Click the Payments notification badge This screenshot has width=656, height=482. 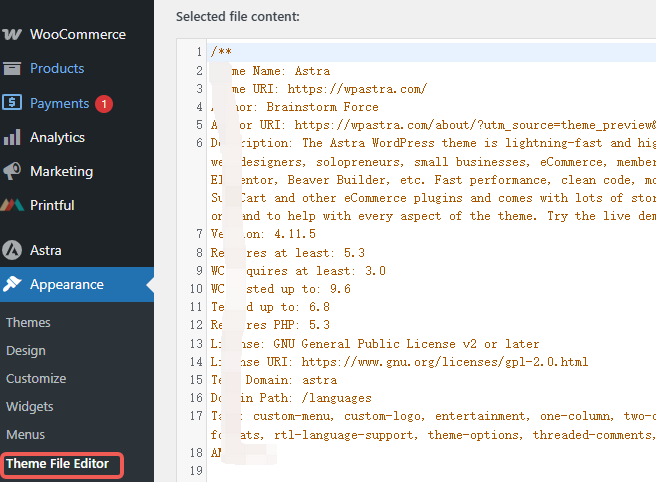point(104,103)
